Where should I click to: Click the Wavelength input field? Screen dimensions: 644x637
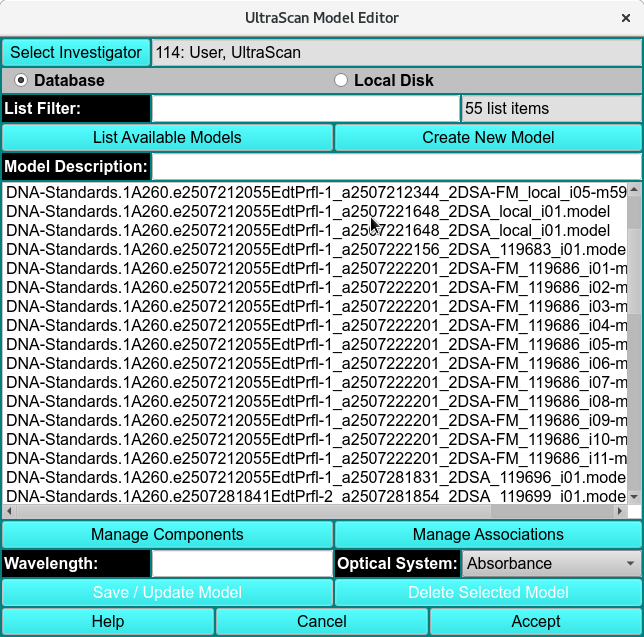(x=241, y=563)
